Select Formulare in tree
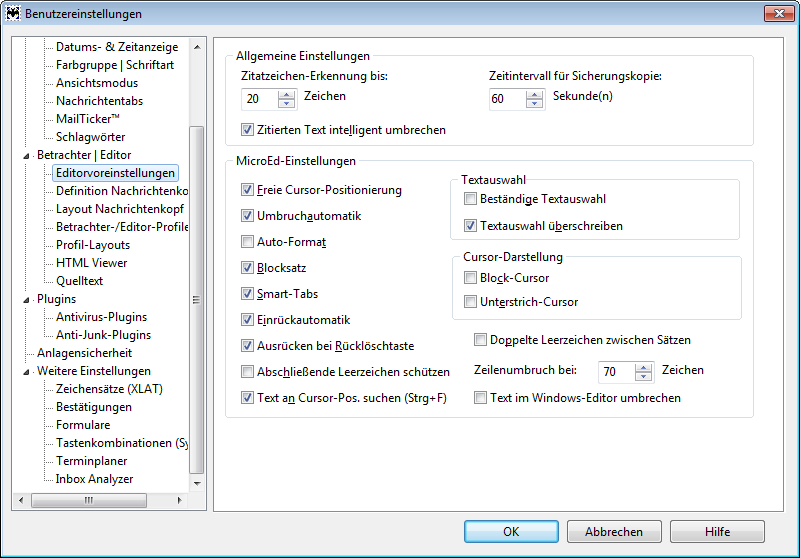The image size is (800, 558). click(83, 425)
